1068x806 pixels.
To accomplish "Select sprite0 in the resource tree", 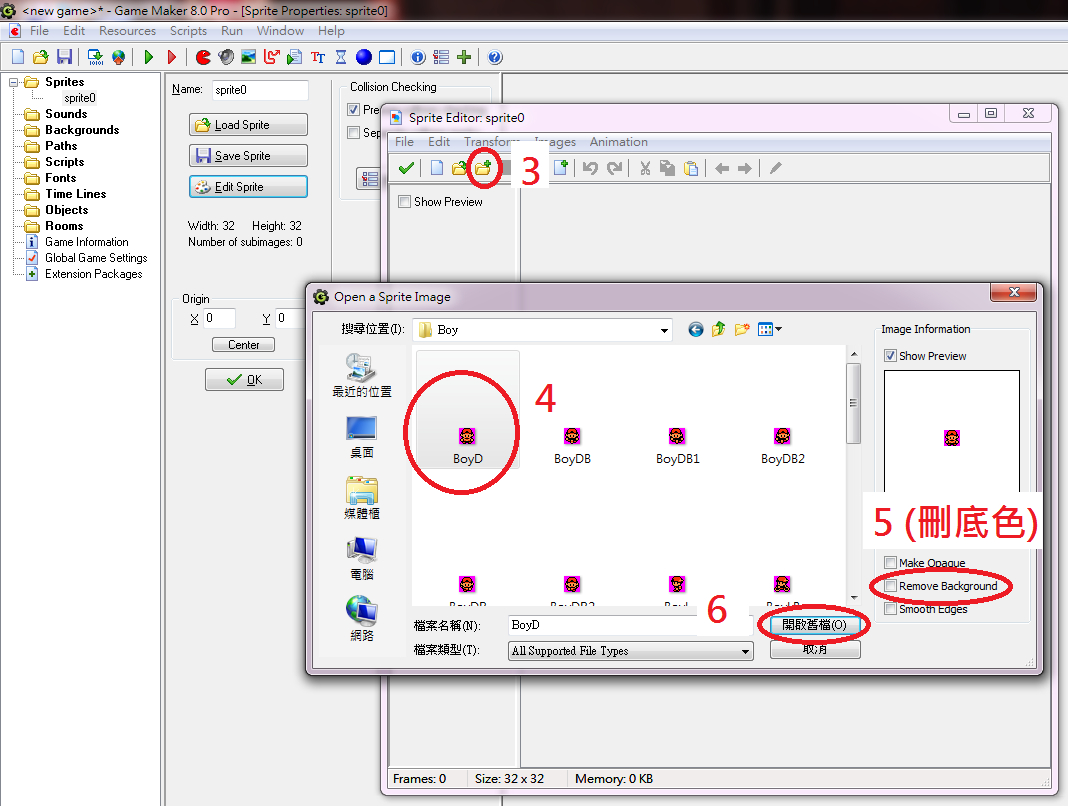I will coord(80,98).
